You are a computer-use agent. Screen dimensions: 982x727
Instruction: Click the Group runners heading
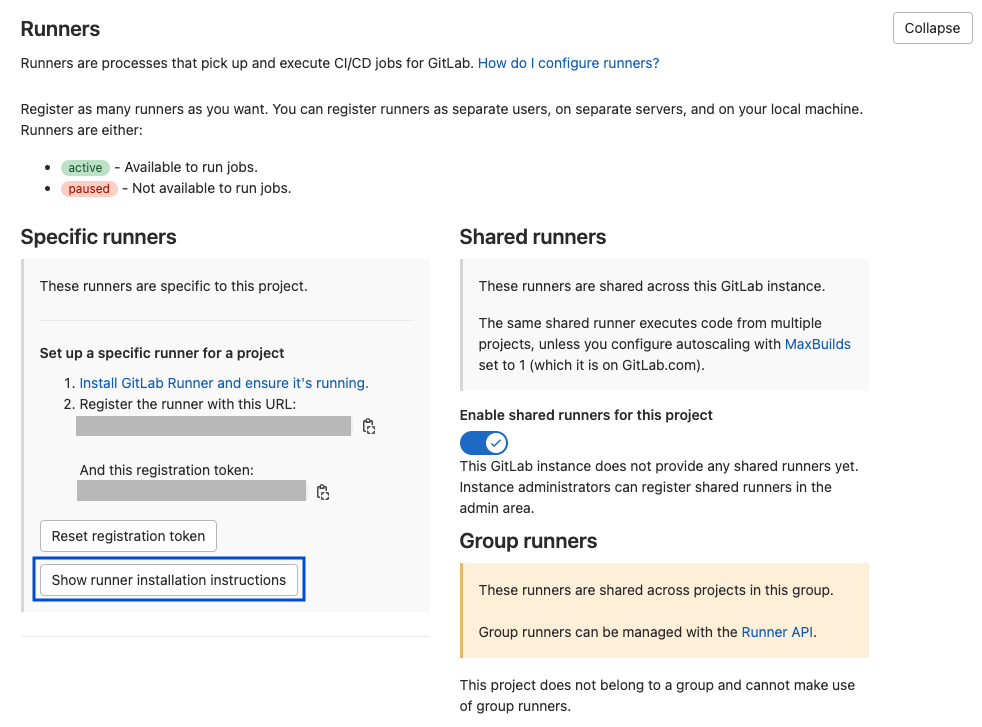(x=528, y=541)
